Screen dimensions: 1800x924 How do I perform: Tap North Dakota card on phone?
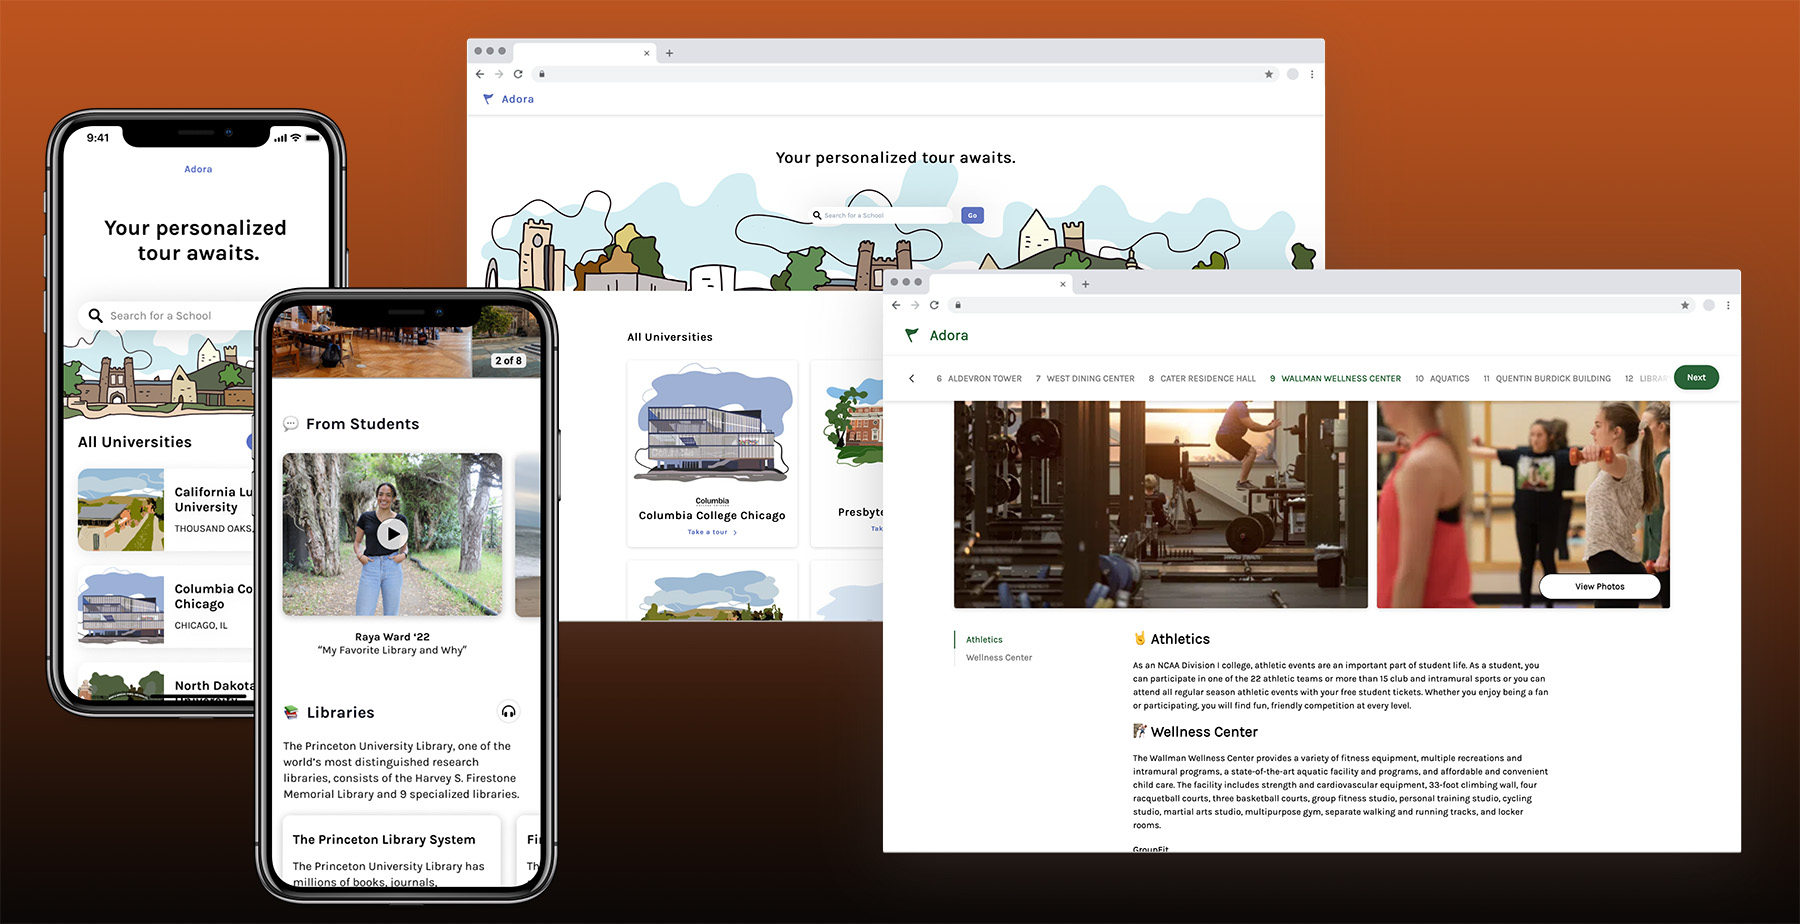pos(166,683)
